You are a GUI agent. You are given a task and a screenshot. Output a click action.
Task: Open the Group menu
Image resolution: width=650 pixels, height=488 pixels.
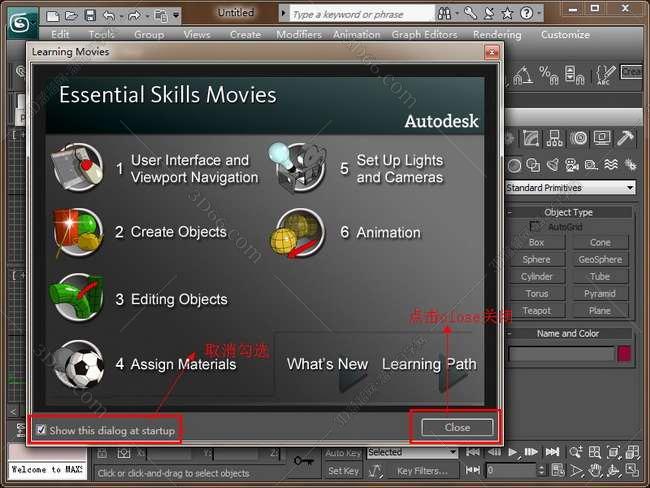click(x=149, y=34)
